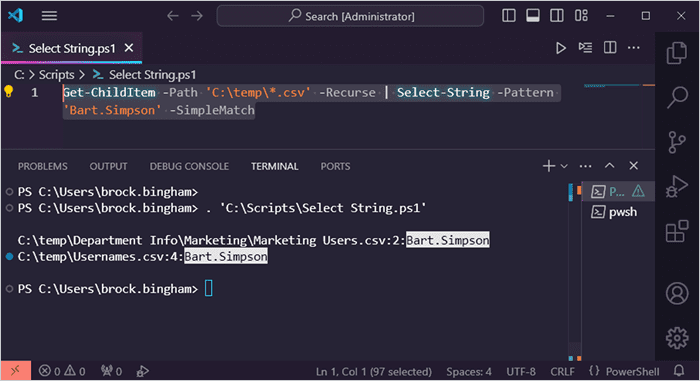Click the Search [Administrator] command center box
Viewport: 700px width, 381px height.
pos(350,16)
